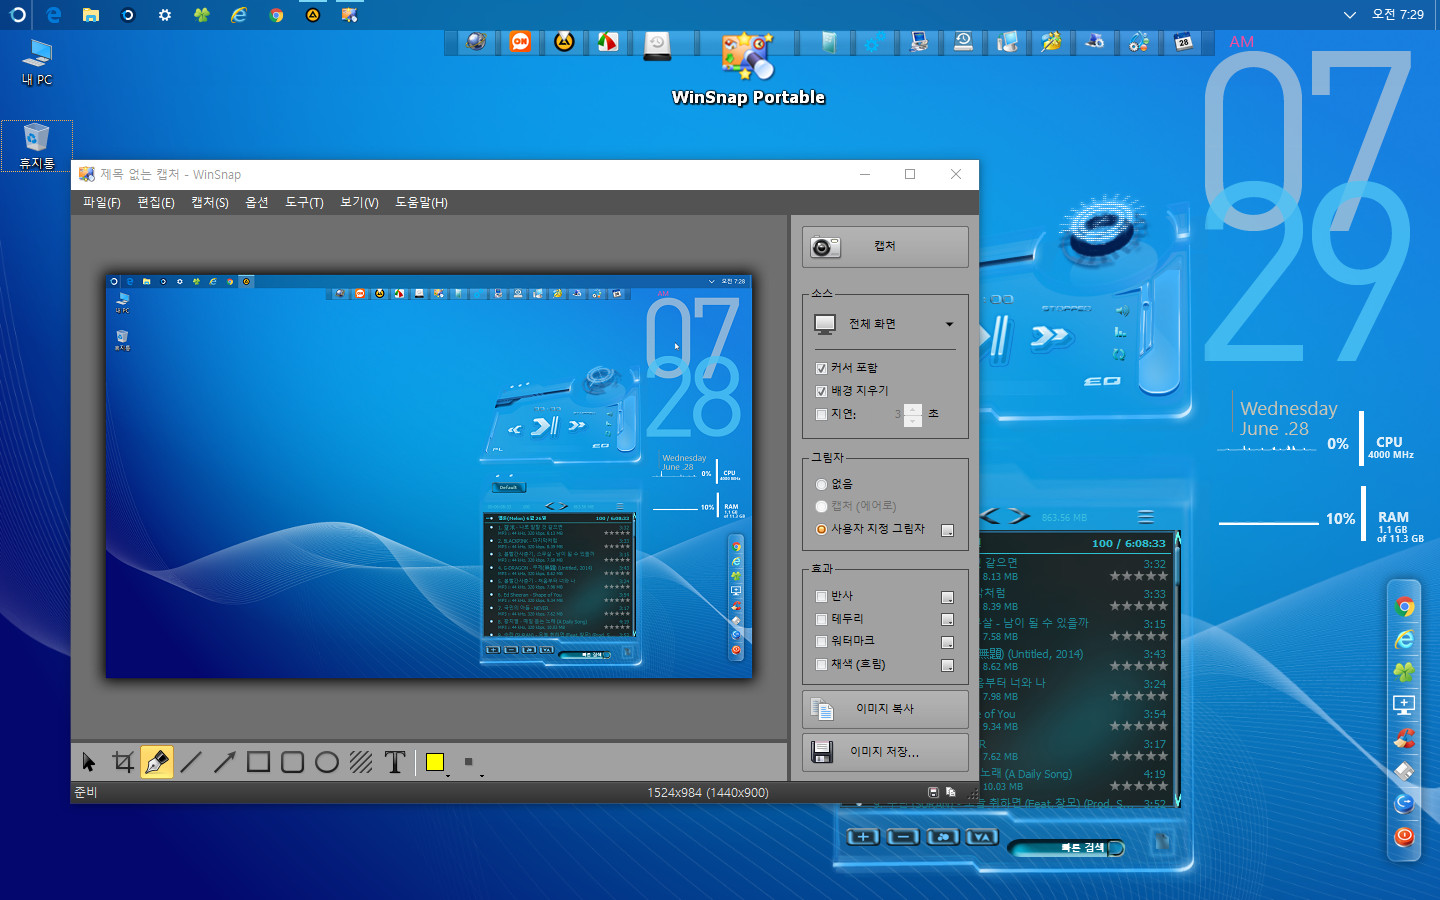Select the Rectangle shape tool
This screenshot has height=900, width=1440.
coord(259,762)
